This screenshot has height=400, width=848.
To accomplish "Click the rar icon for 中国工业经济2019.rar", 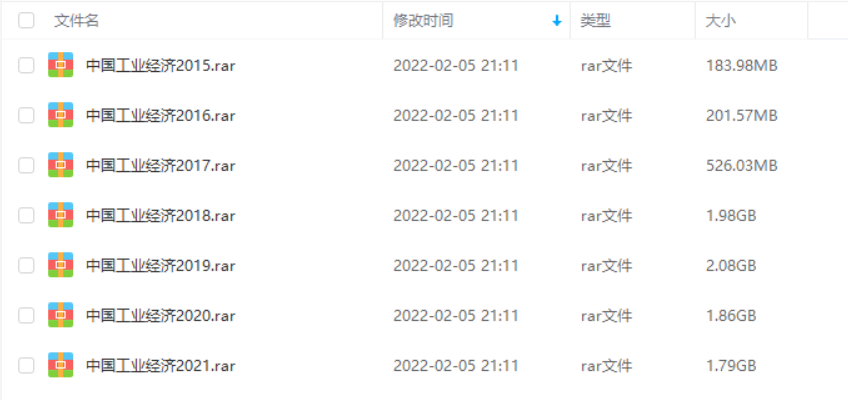I will tap(60, 265).
